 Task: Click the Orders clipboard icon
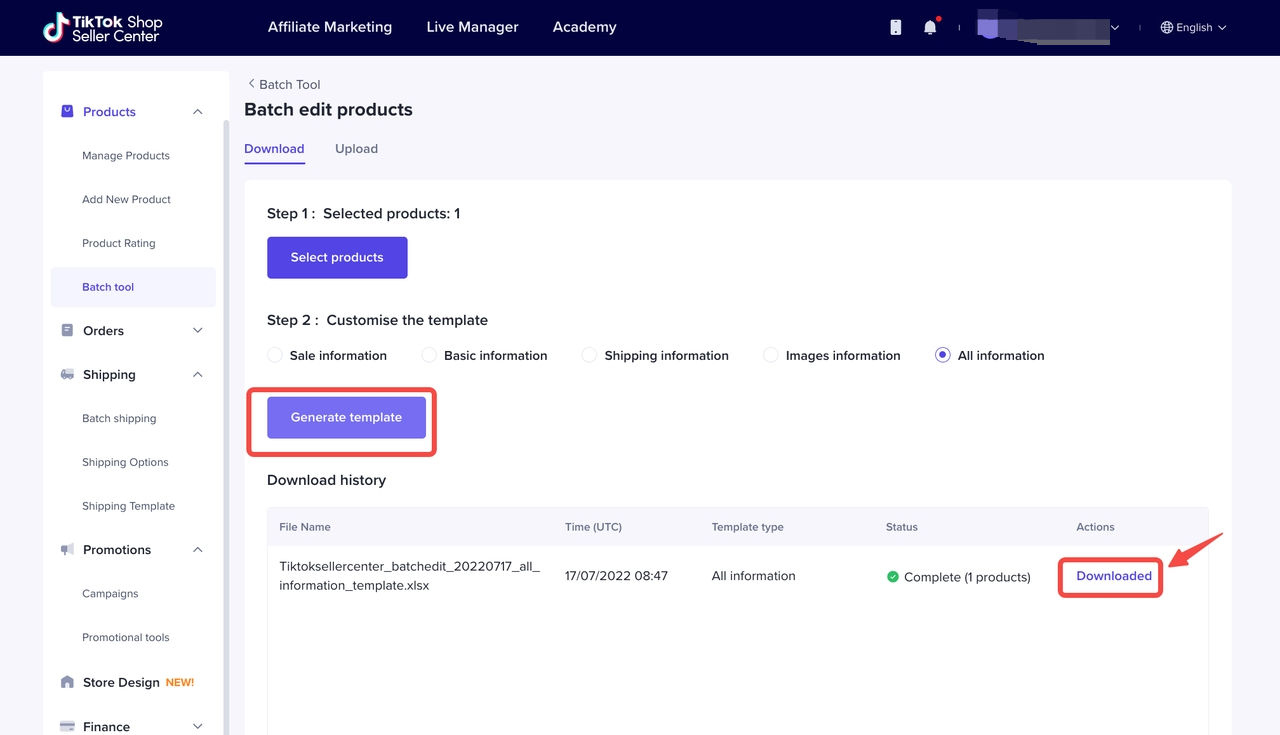(x=67, y=331)
